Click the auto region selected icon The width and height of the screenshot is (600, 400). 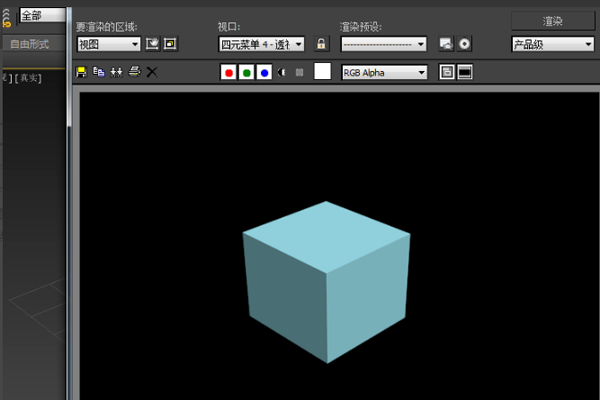point(170,44)
